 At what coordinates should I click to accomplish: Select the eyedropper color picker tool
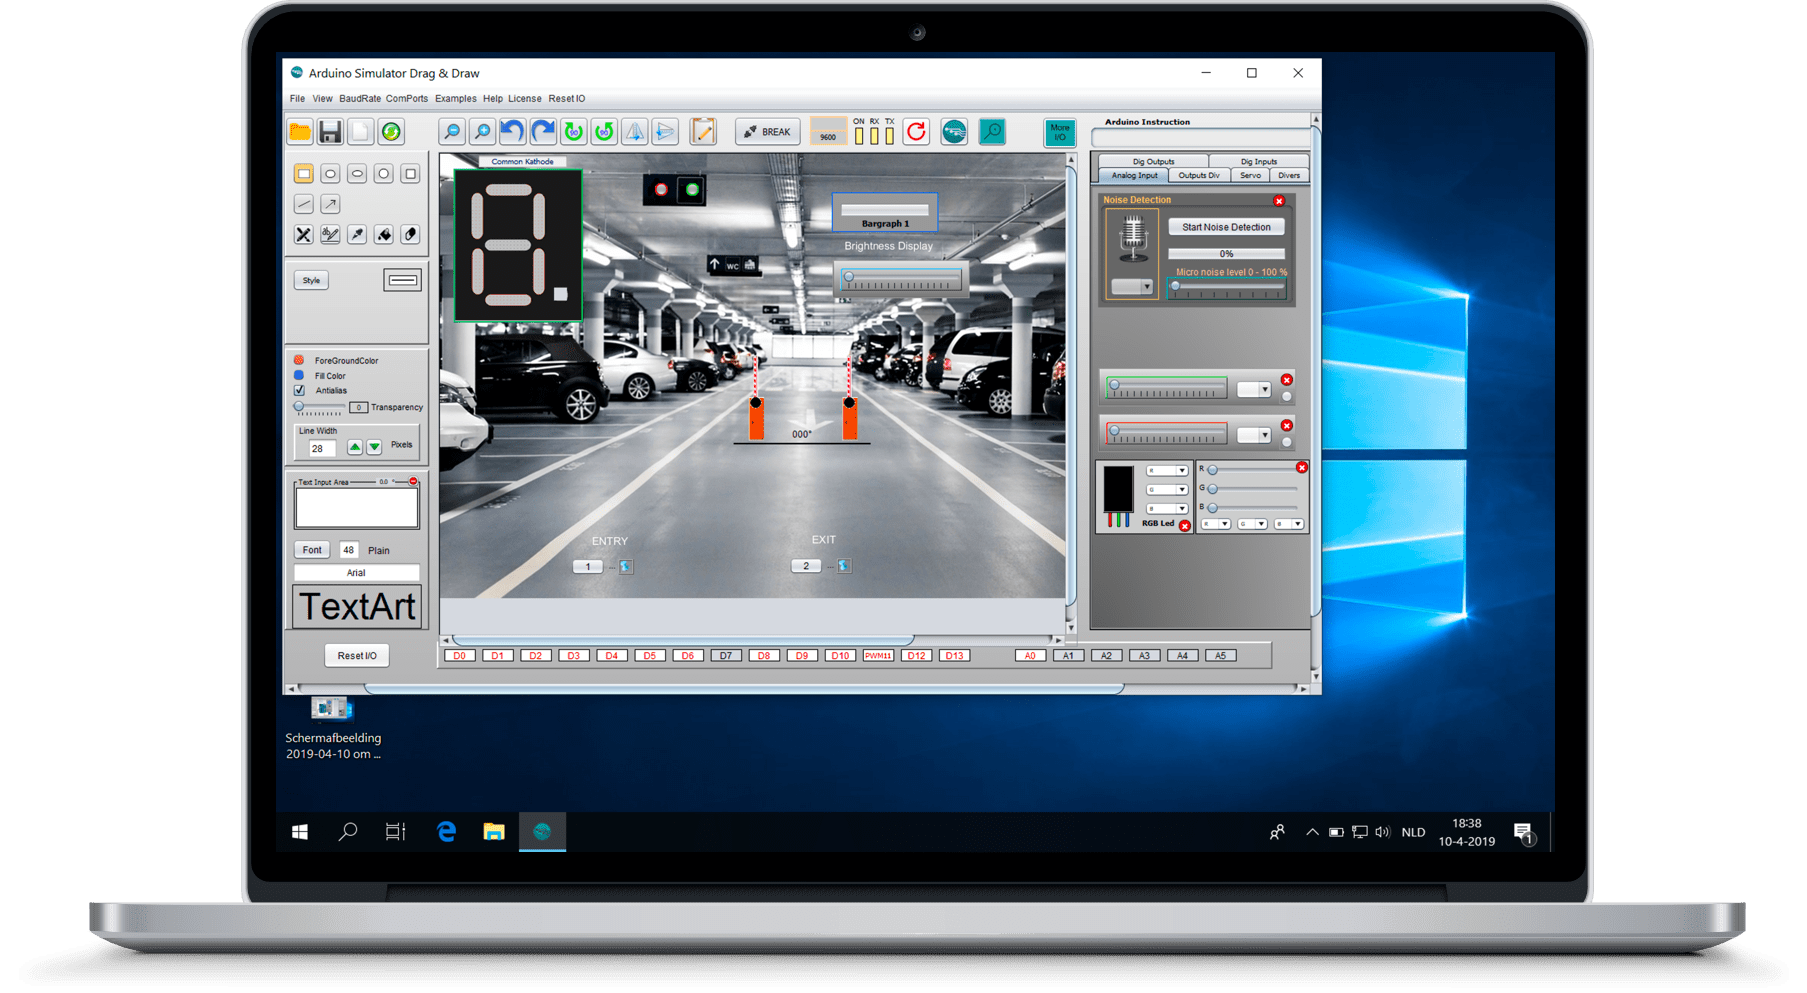click(x=357, y=235)
